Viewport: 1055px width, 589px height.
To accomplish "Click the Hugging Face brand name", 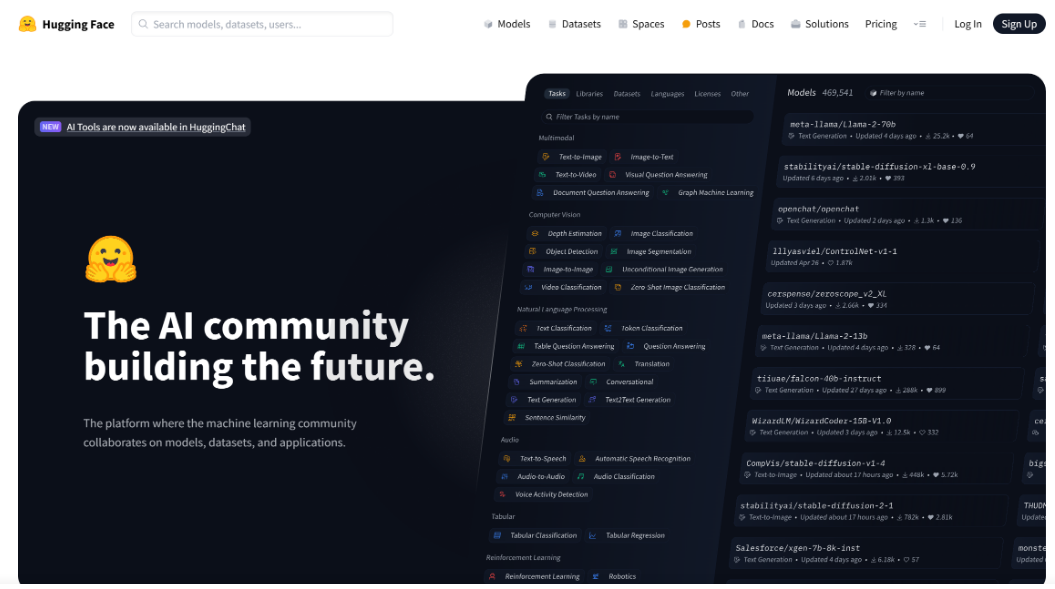I will [x=78, y=24].
